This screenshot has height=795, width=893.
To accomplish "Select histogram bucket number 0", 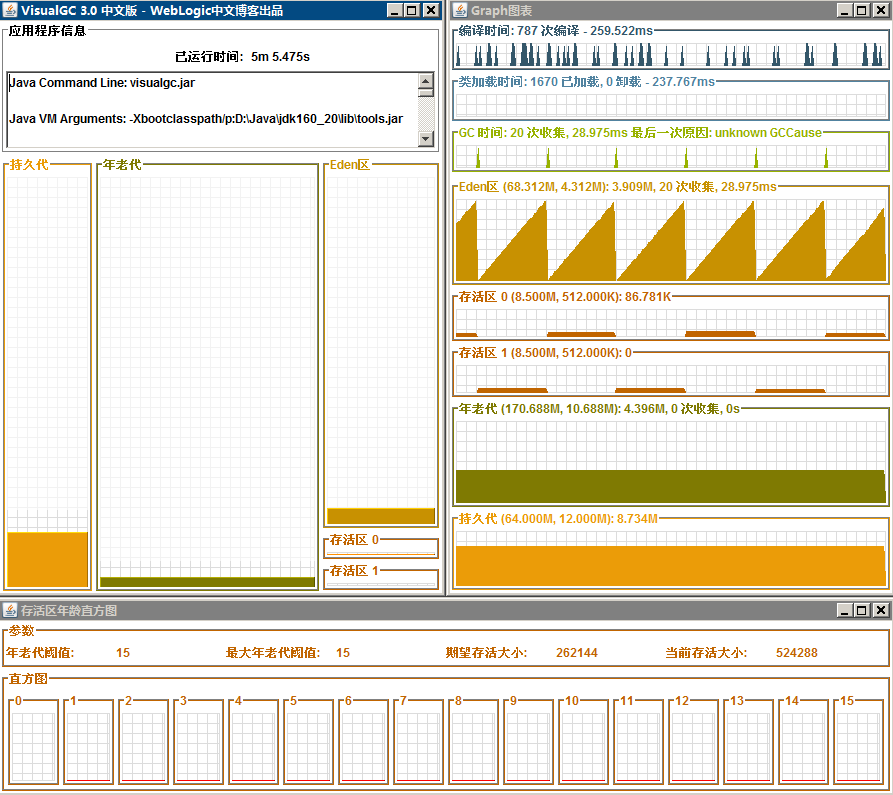I will click(x=34, y=741).
